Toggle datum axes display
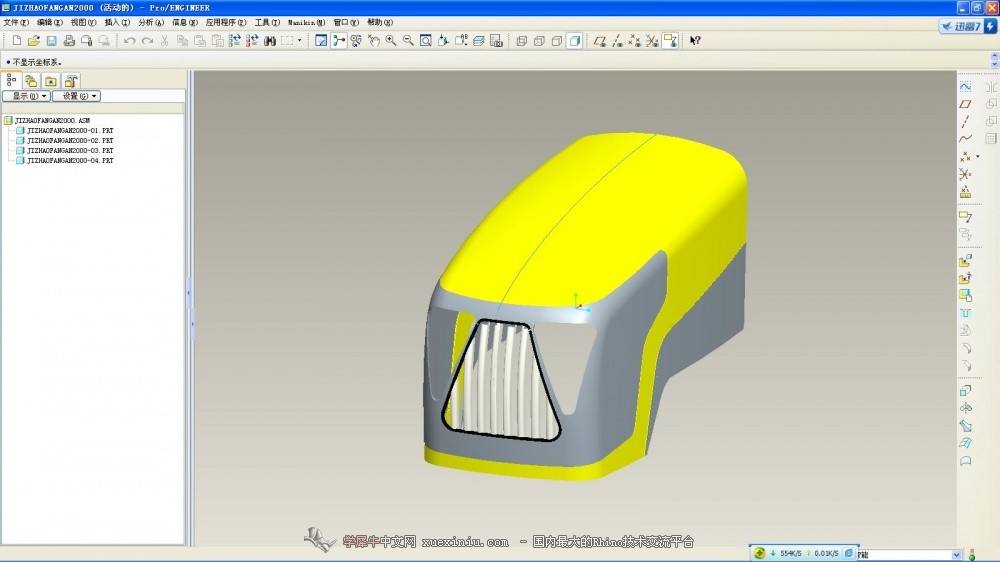This screenshot has height=562, width=1000. (x=617, y=41)
